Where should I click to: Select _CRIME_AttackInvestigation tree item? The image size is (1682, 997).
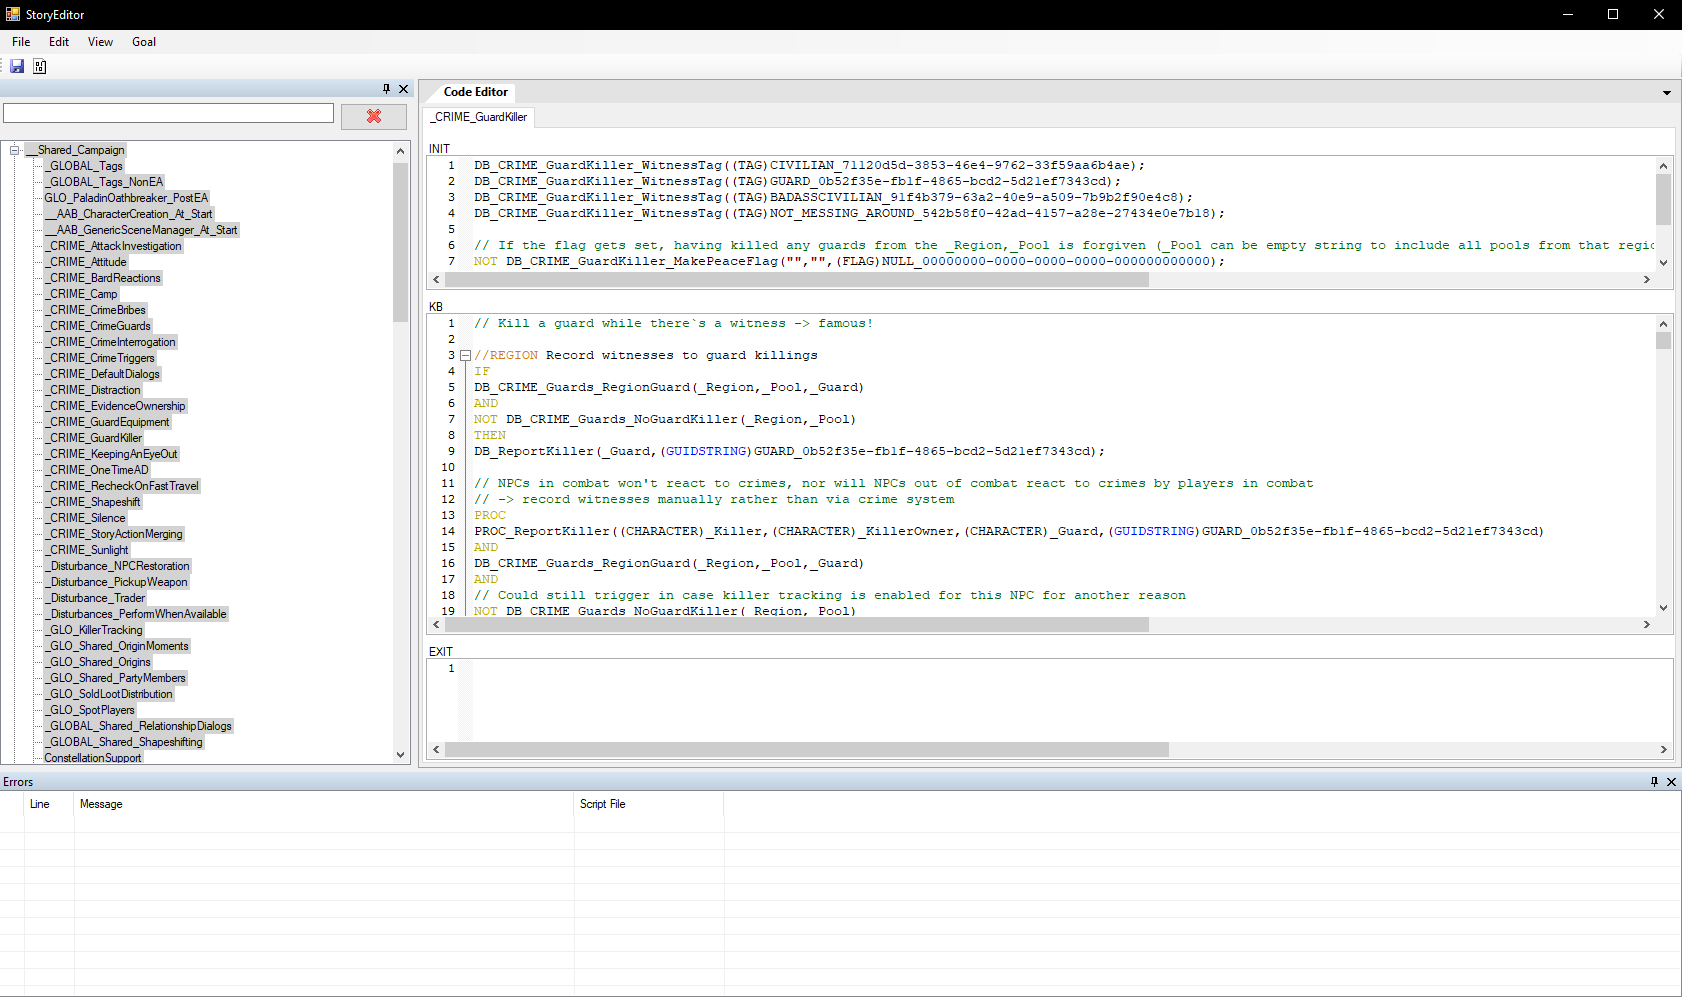click(x=113, y=246)
